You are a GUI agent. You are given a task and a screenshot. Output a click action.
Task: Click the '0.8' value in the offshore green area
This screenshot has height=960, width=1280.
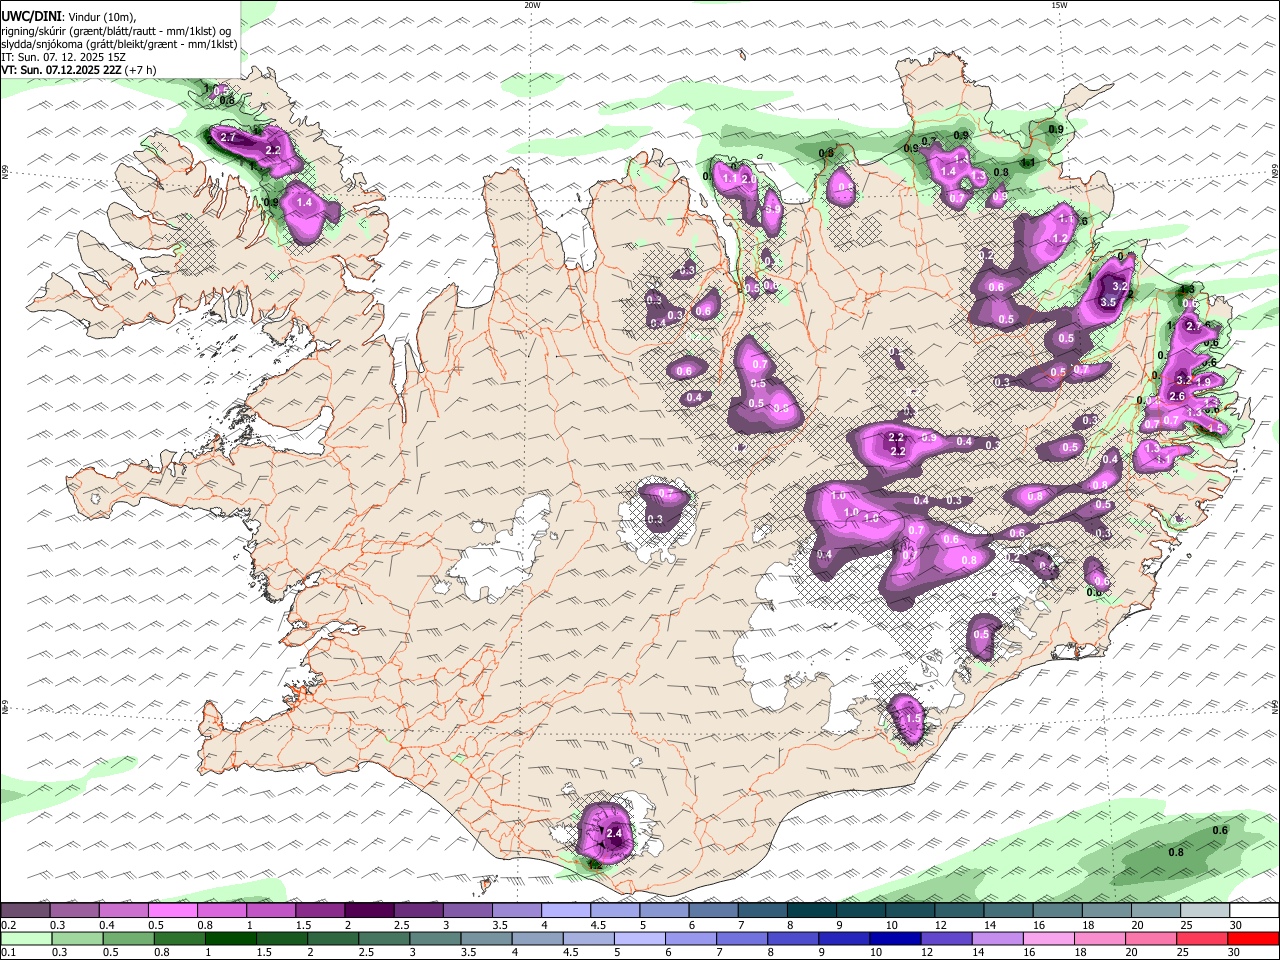pyautogui.click(x=1176, y=852)
